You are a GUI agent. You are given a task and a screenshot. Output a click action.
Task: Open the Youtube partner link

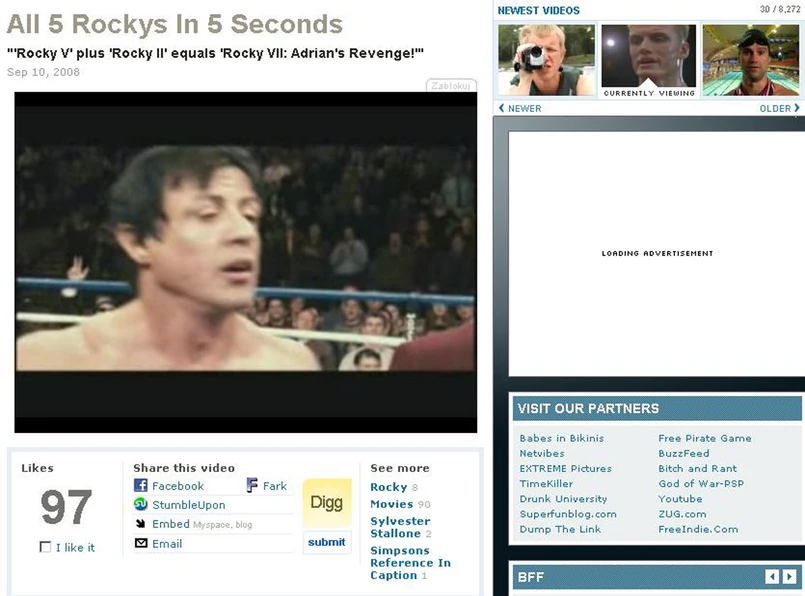[x=680, y=498]
